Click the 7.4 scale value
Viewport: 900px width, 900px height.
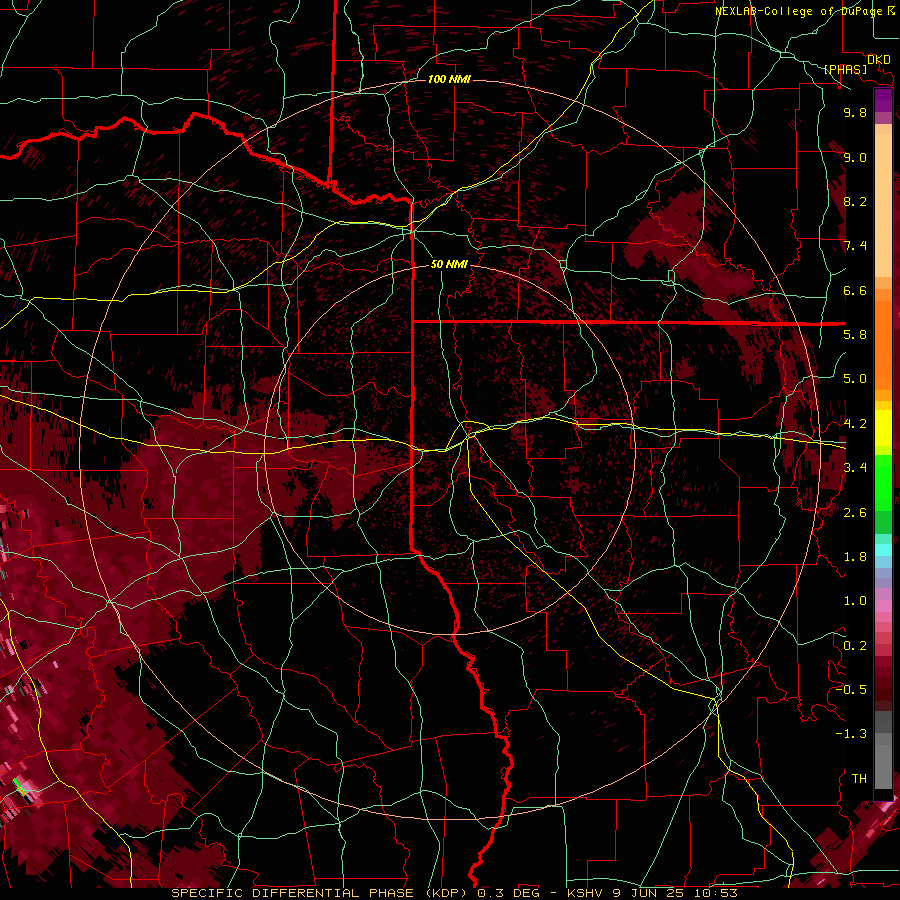[x=855, y=246]
